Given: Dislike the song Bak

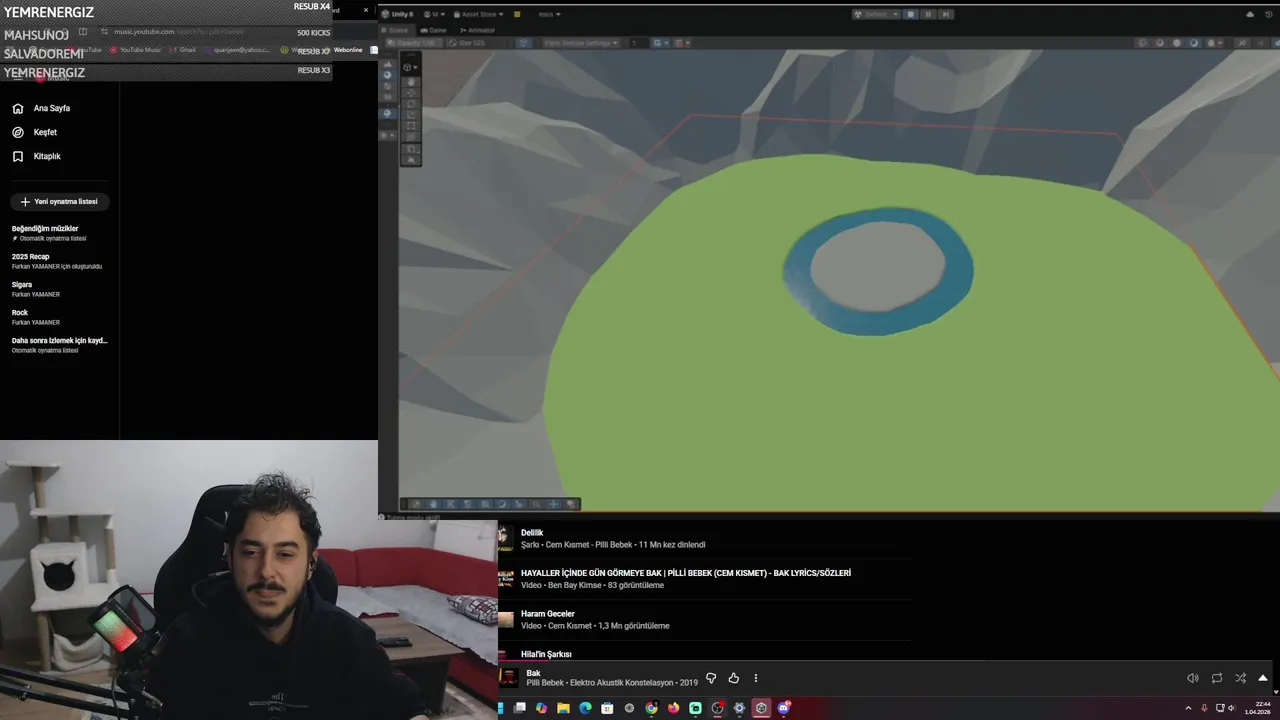Looking at the screenshot, I should pos(711,678).
